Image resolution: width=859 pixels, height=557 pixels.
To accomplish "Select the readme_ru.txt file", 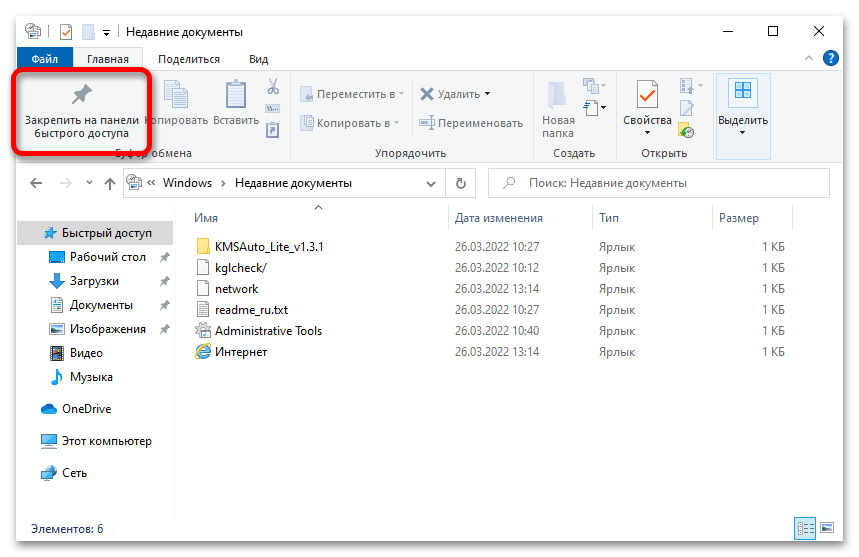I will click(x=251, y=310).
